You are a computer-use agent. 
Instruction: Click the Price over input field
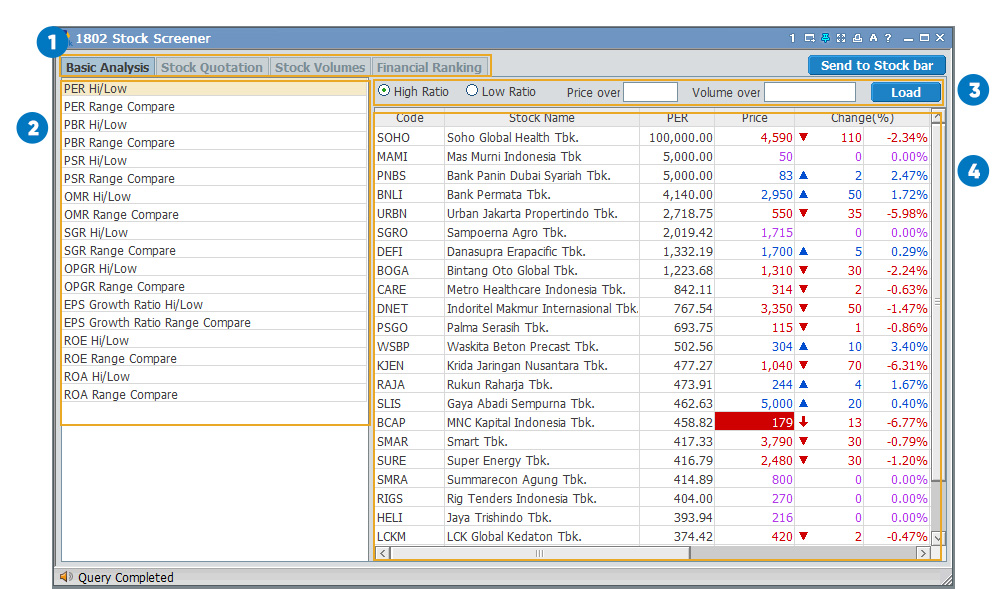650,92
